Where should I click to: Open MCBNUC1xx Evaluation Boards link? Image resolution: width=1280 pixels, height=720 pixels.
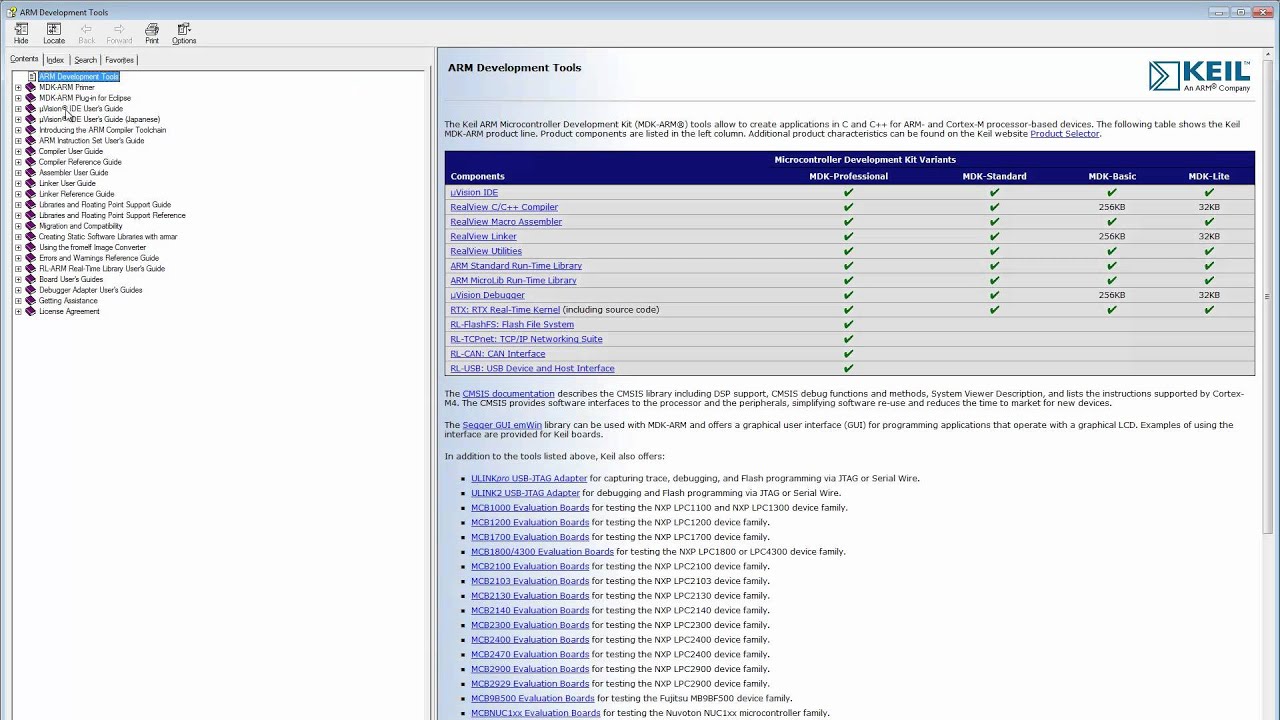pos(536,713)
